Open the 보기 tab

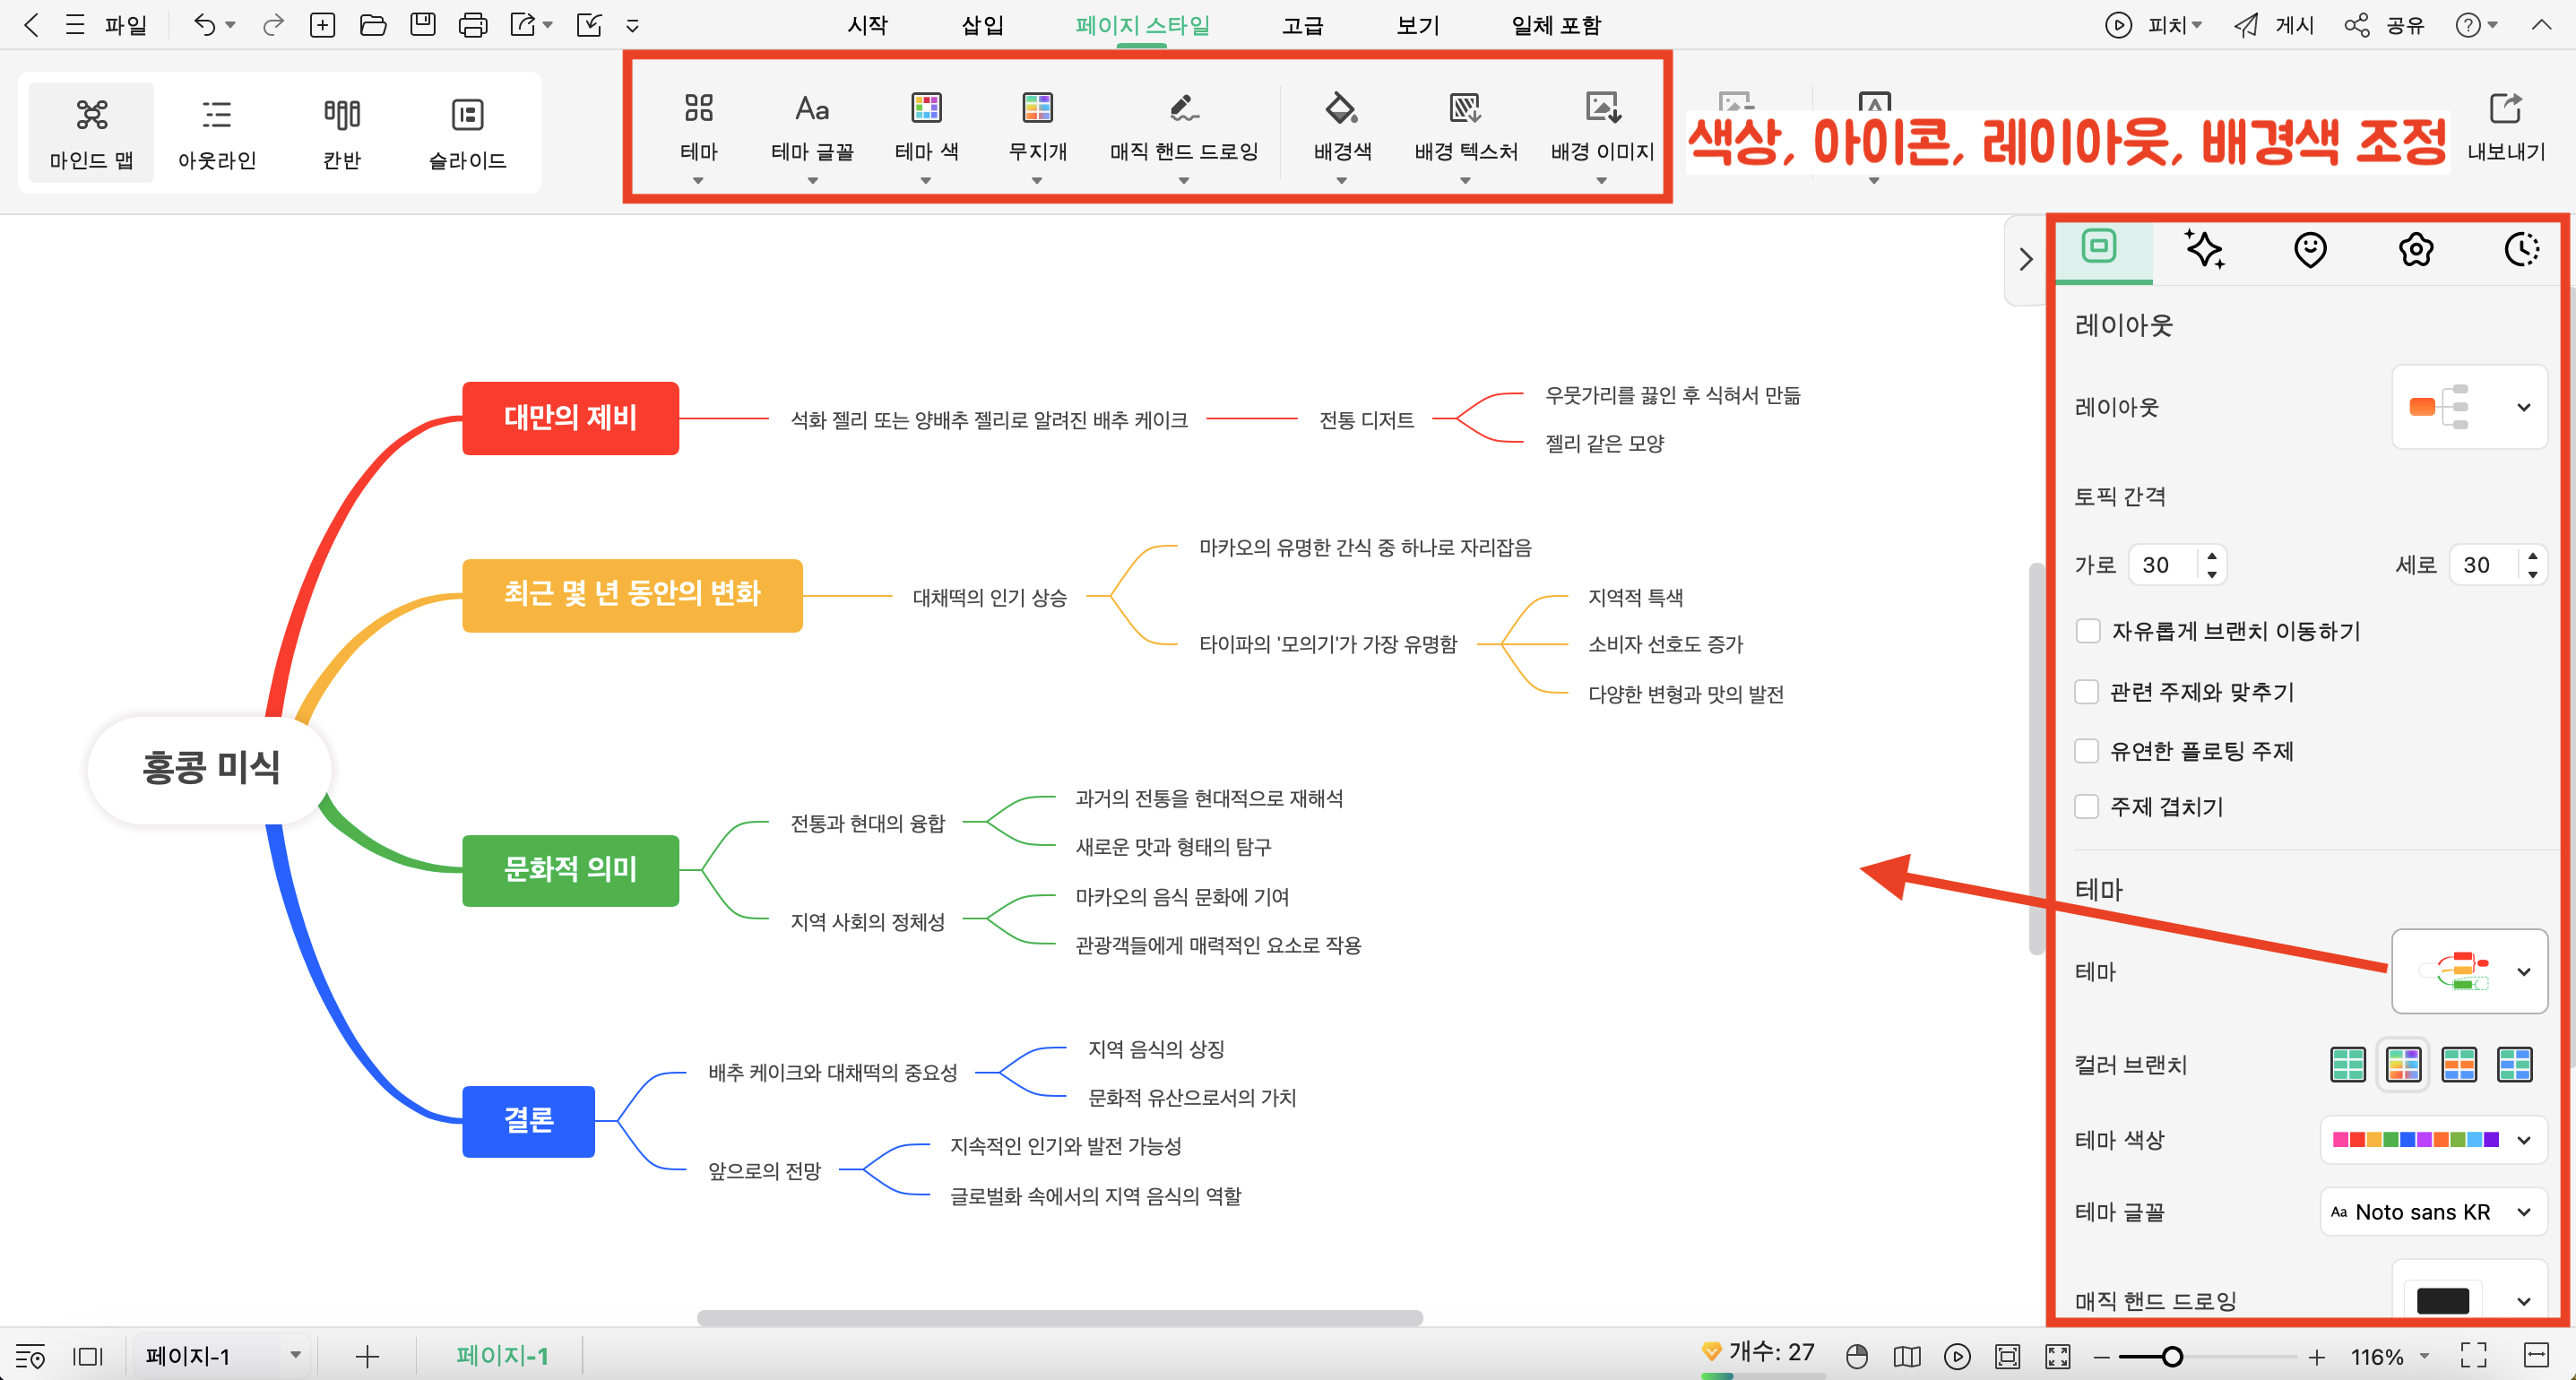[x=1417, y=25]
